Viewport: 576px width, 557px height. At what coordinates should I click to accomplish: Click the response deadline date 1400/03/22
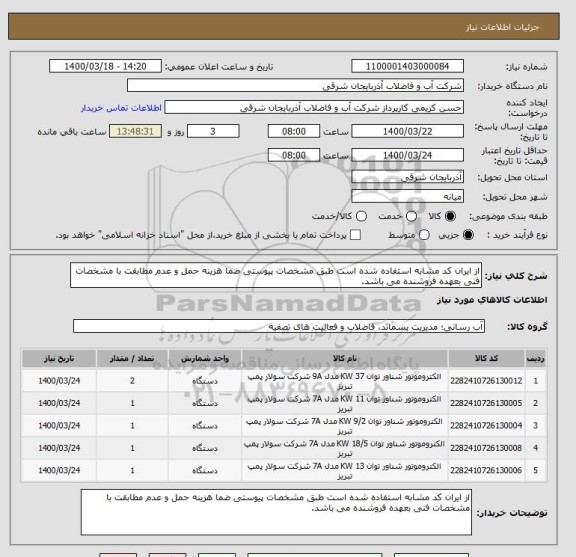(x=407, y=131)
